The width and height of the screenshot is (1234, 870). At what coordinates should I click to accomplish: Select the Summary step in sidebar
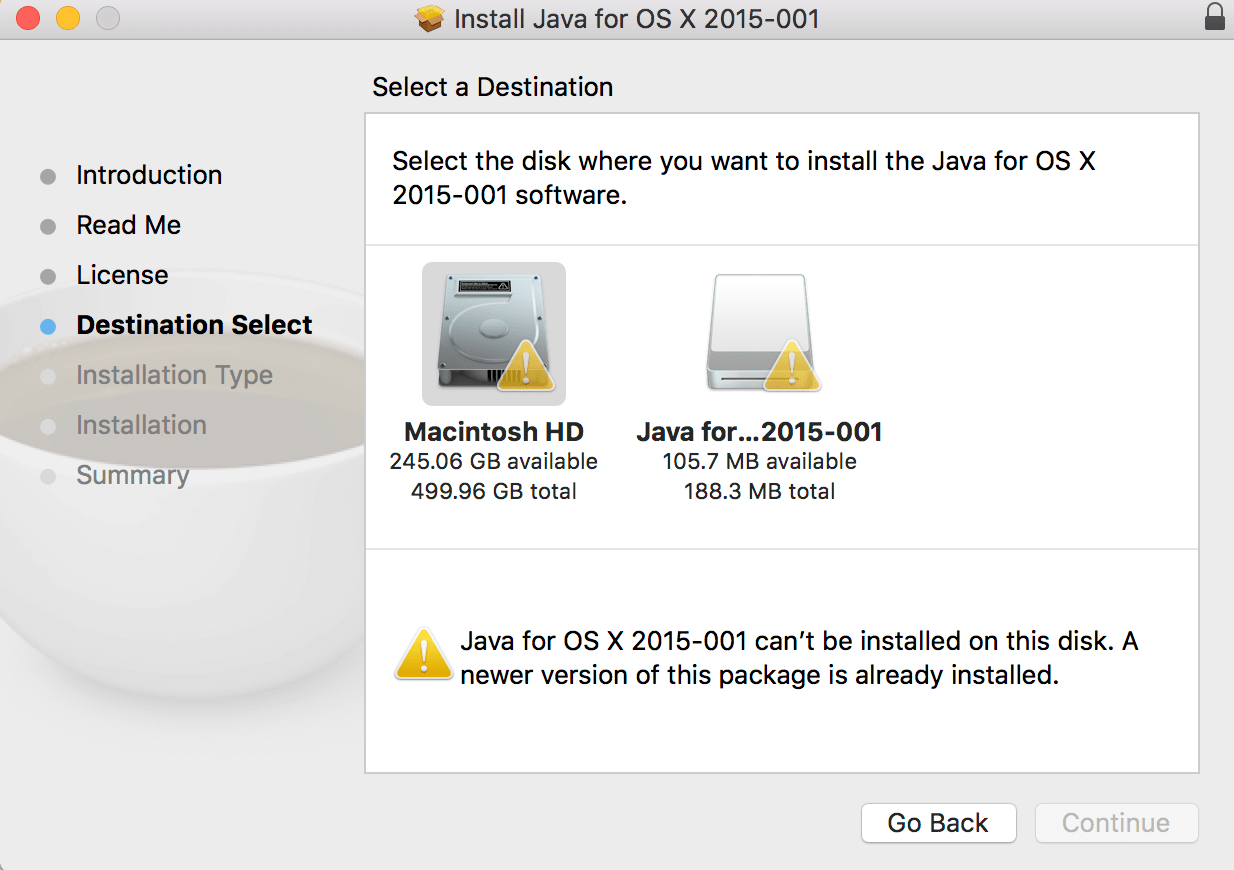[x=133, y=475]
